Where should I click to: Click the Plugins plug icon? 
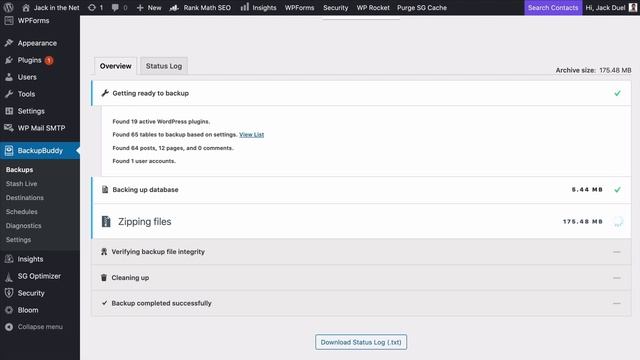(9, 60)
